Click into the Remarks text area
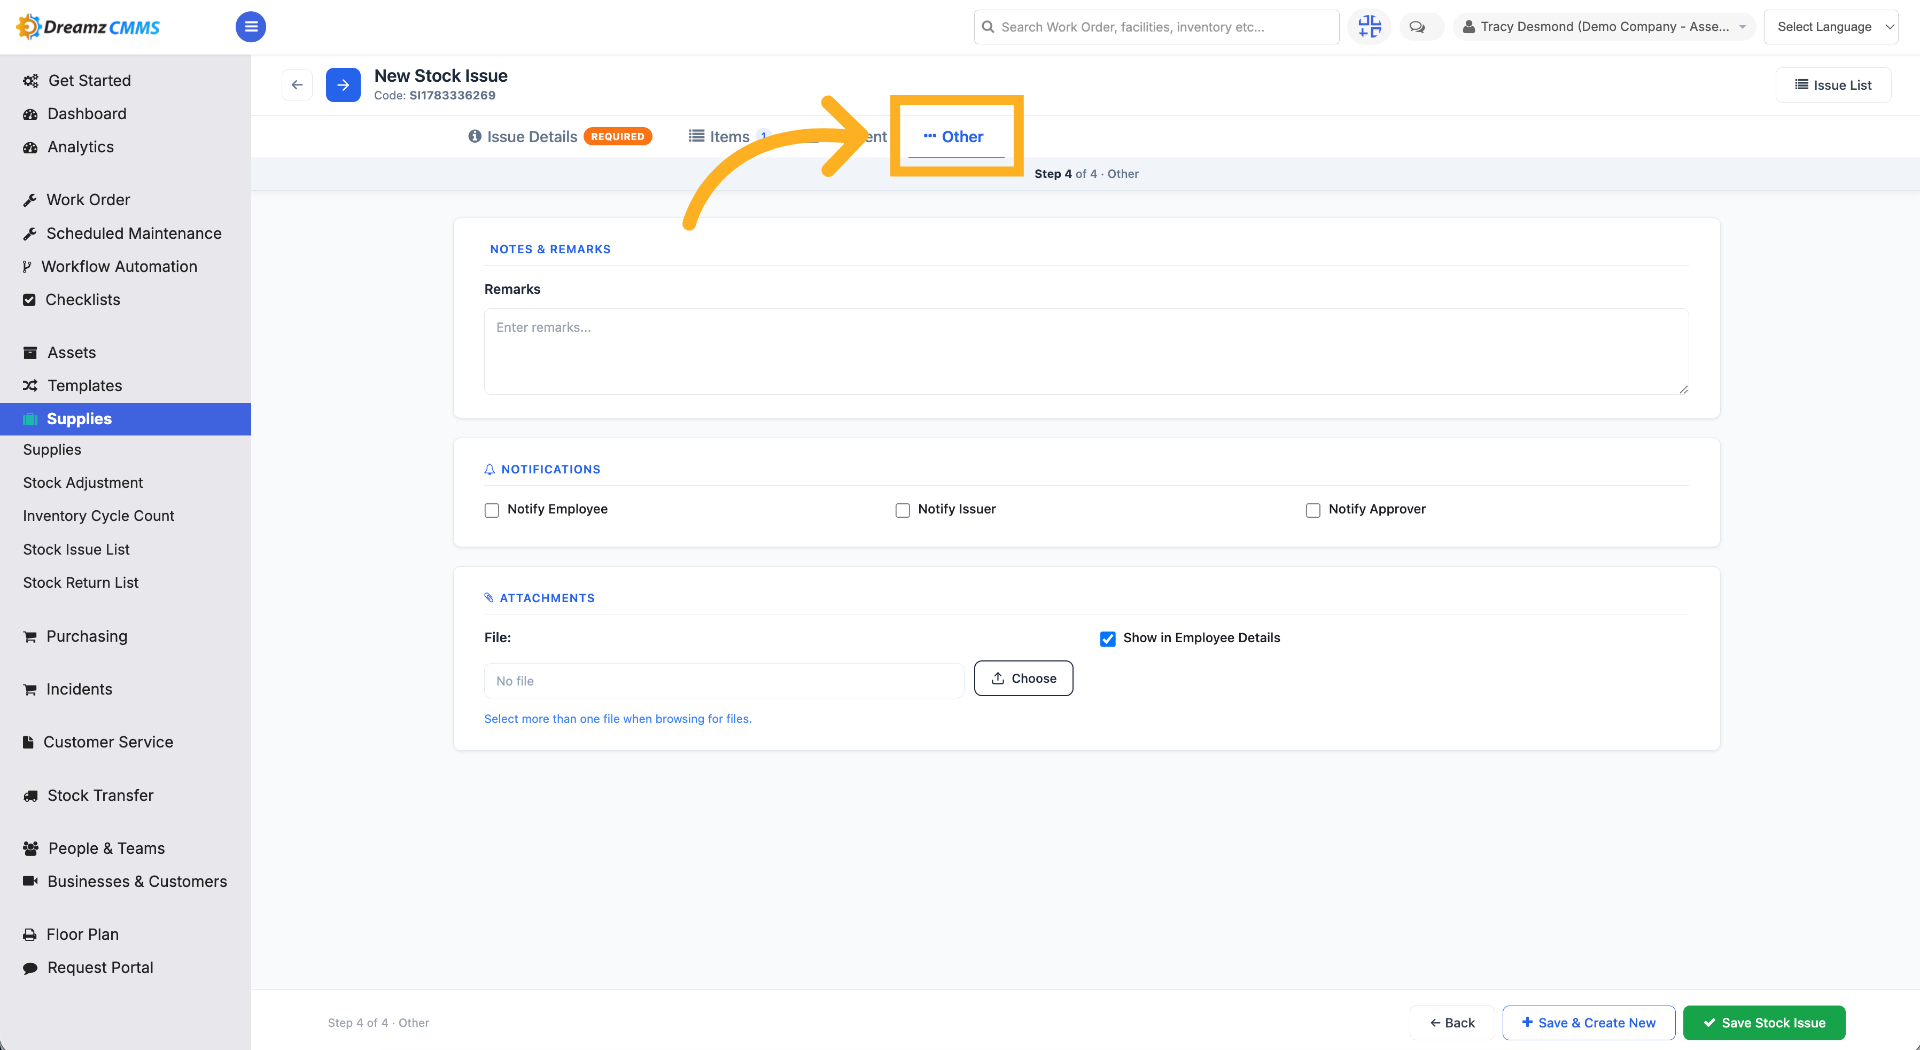The image size is (1920, 1050). pyautogui.click(x=1086, y=352)
